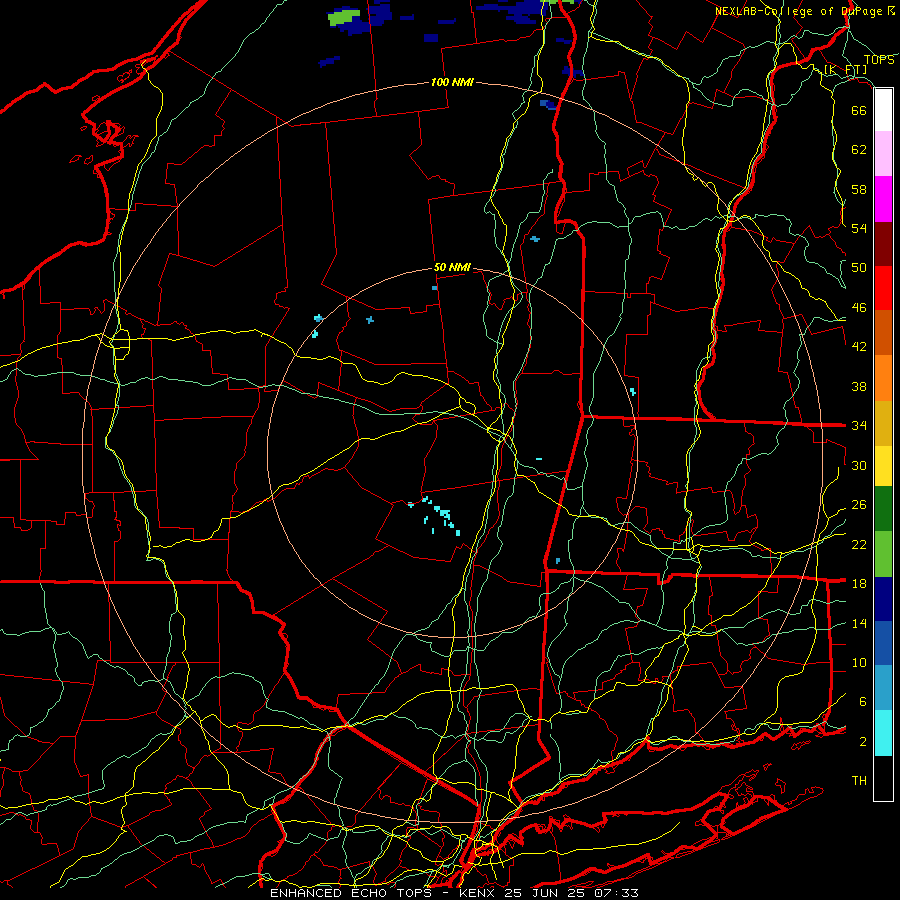900x900 pixels.
Task: Click the cyan swatch next to the 2 label
Action: pos(883,733)
